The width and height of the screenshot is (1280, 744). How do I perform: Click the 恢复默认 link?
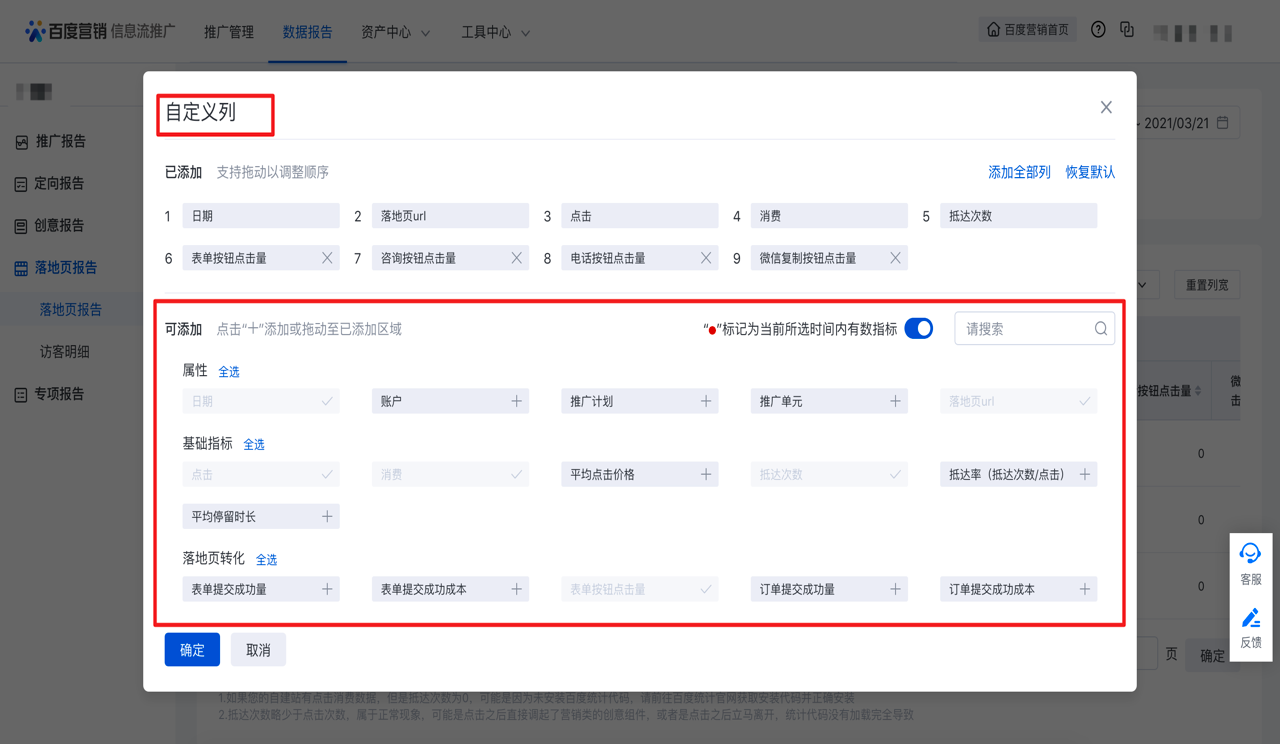(x=1089, y=172)
